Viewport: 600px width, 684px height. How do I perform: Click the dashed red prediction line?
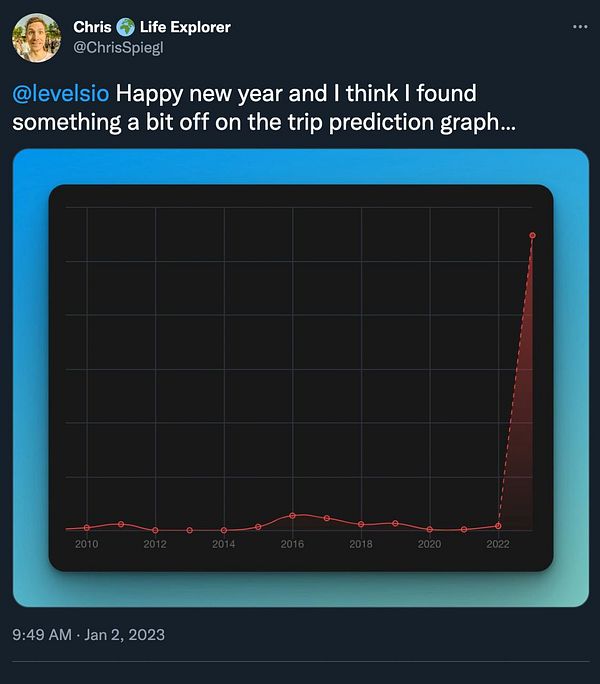tap(515, 381)
